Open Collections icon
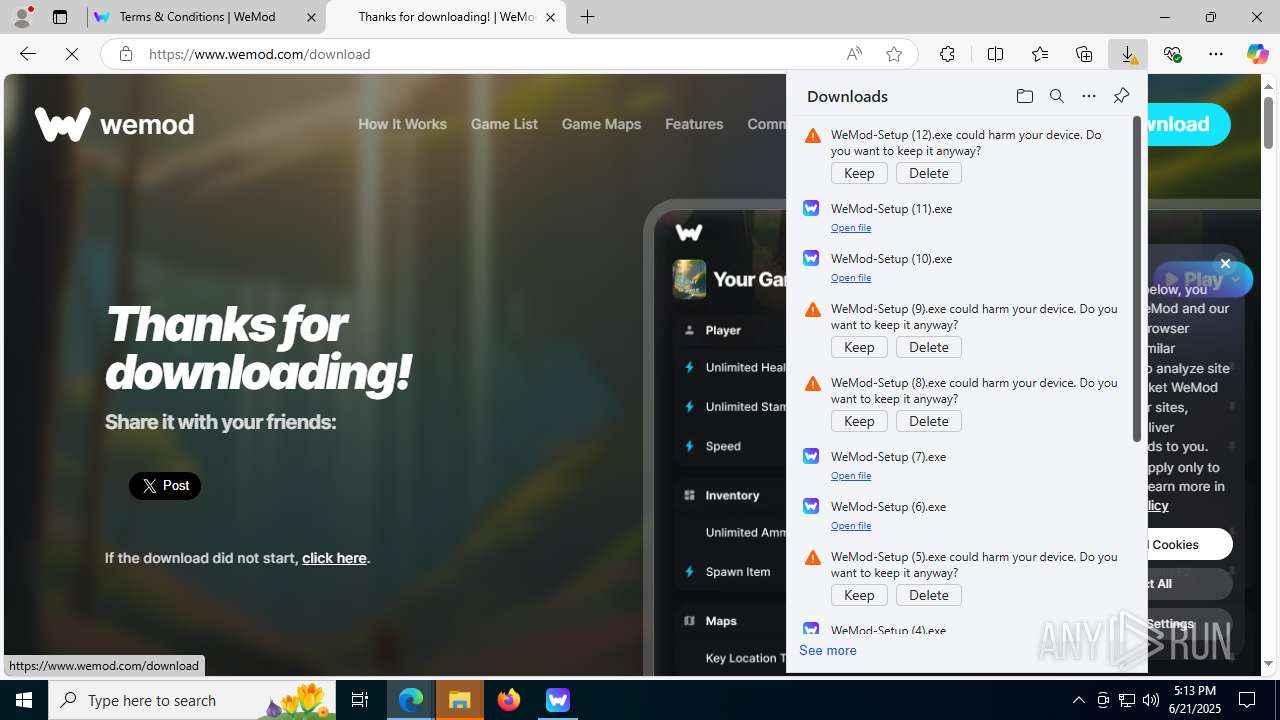The image size is (1280, 720). point(1084,54)
